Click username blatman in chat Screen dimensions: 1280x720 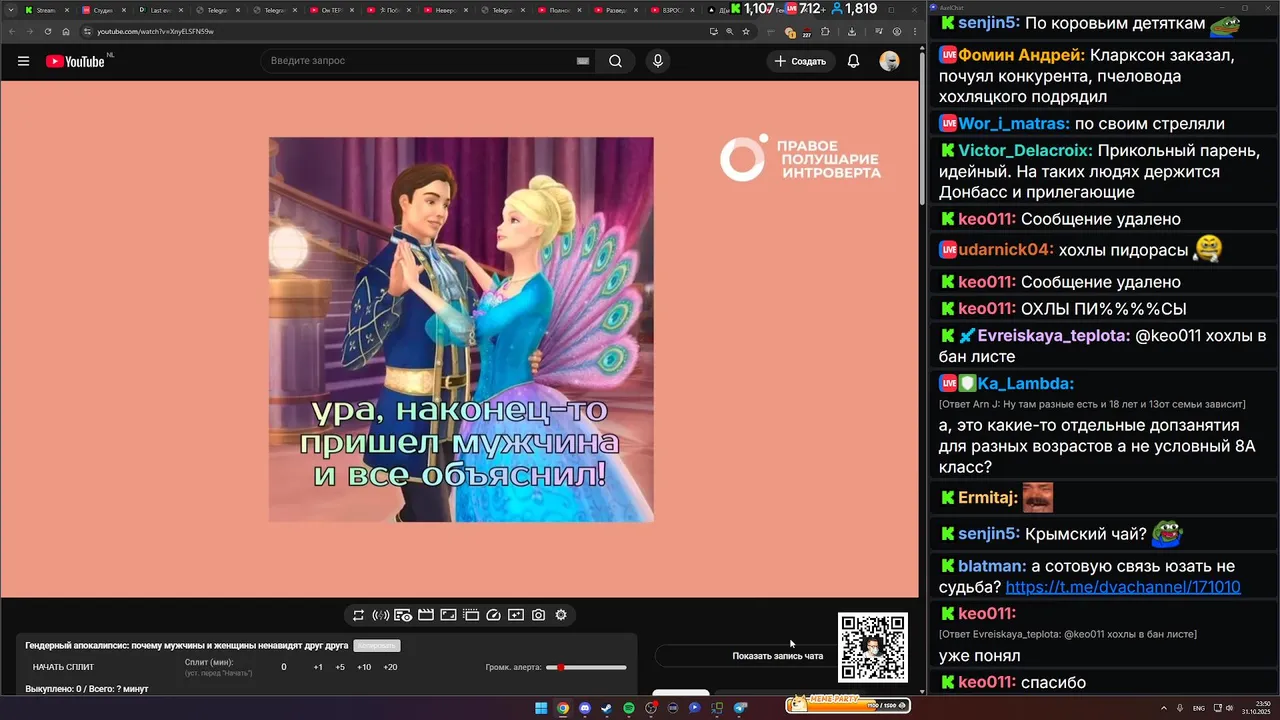coord(992,566)
